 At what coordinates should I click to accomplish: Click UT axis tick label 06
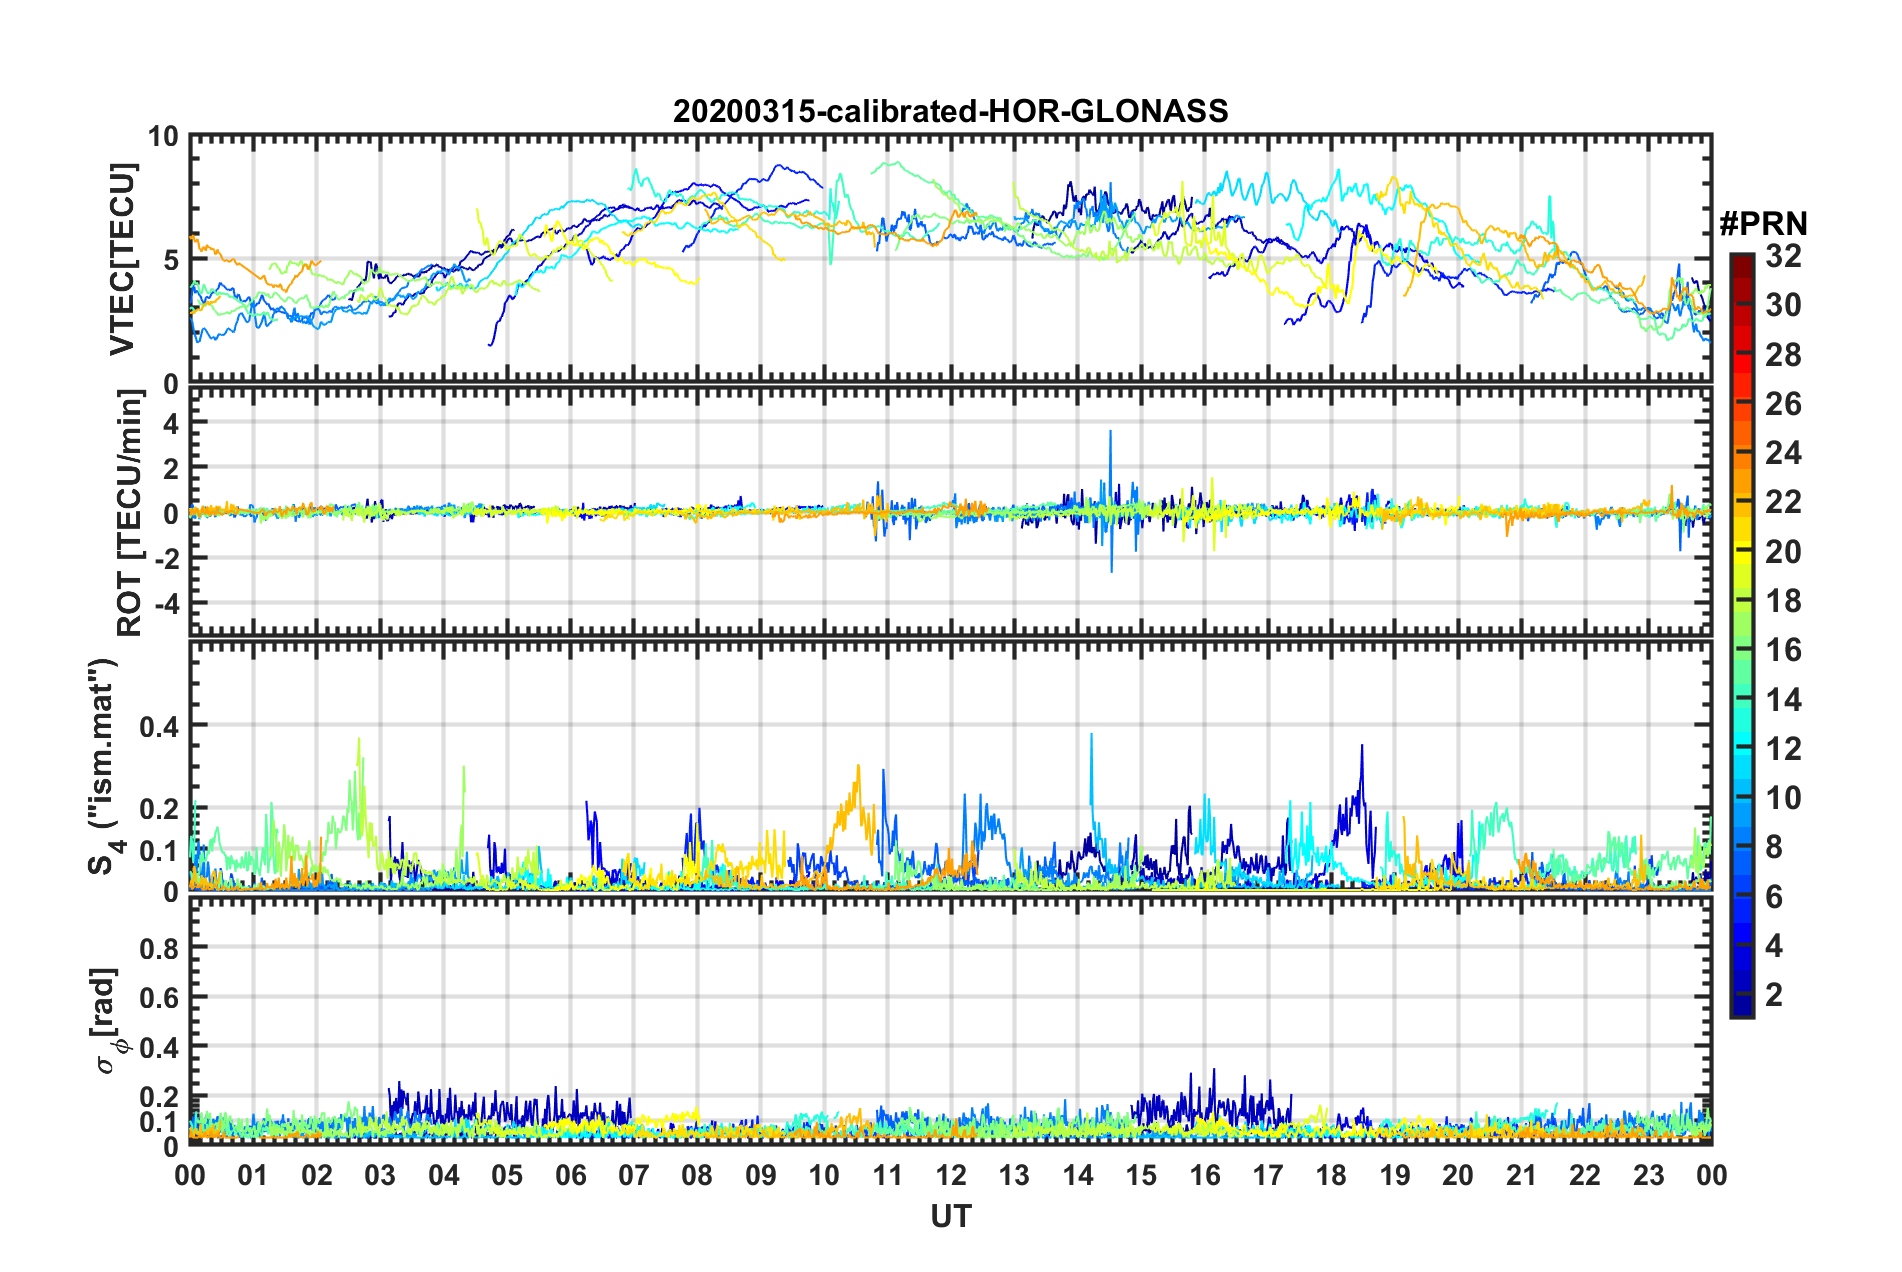571,1175
